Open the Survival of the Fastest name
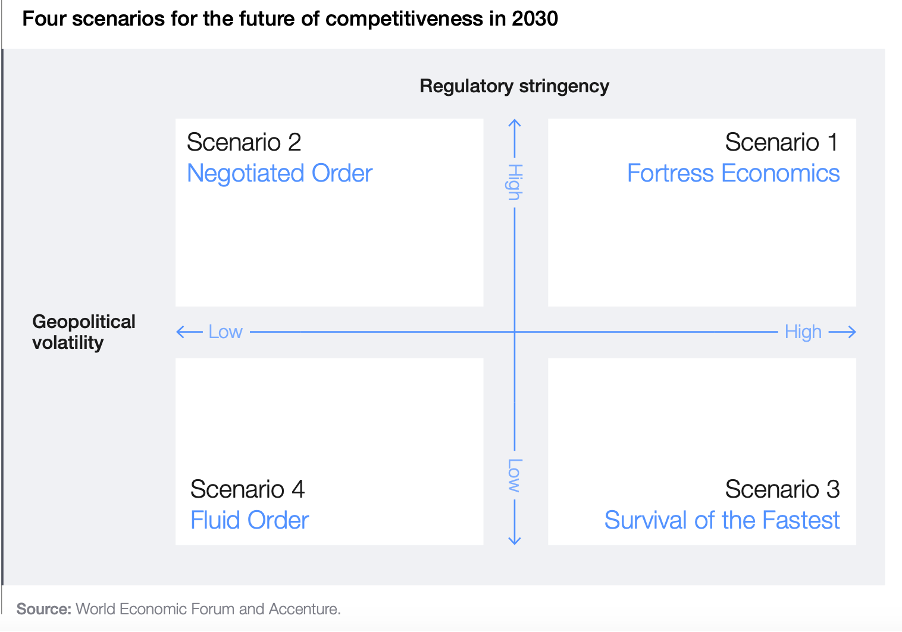 point(722,520)
